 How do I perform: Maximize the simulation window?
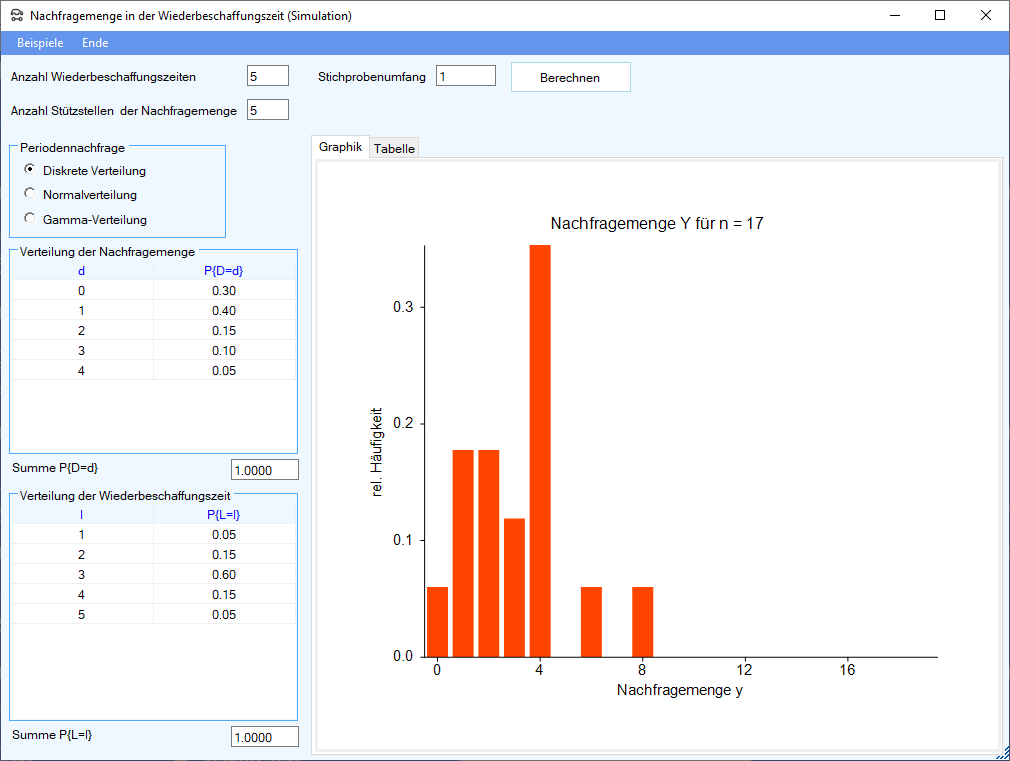point(939,16)
